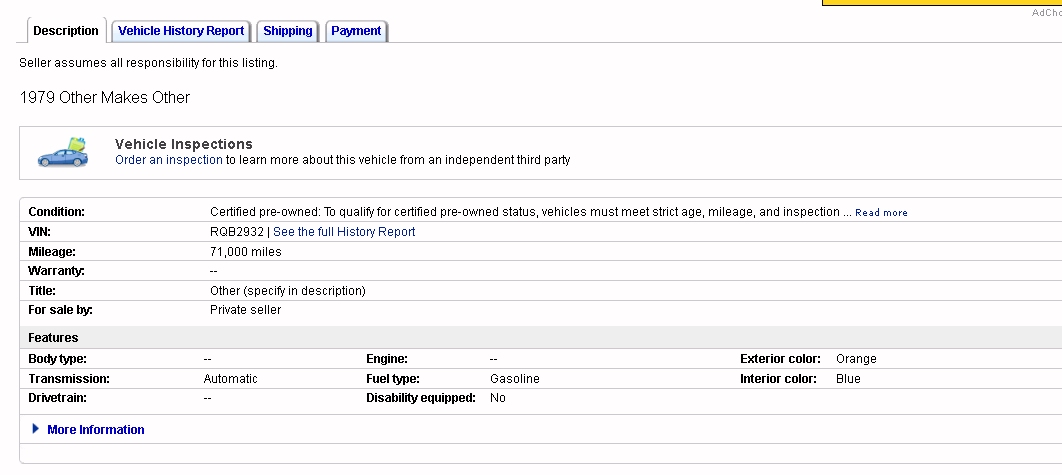The width and height of the screenshot is (1062, 475).
Task: Go to the Payment tab
Action: 356,31
